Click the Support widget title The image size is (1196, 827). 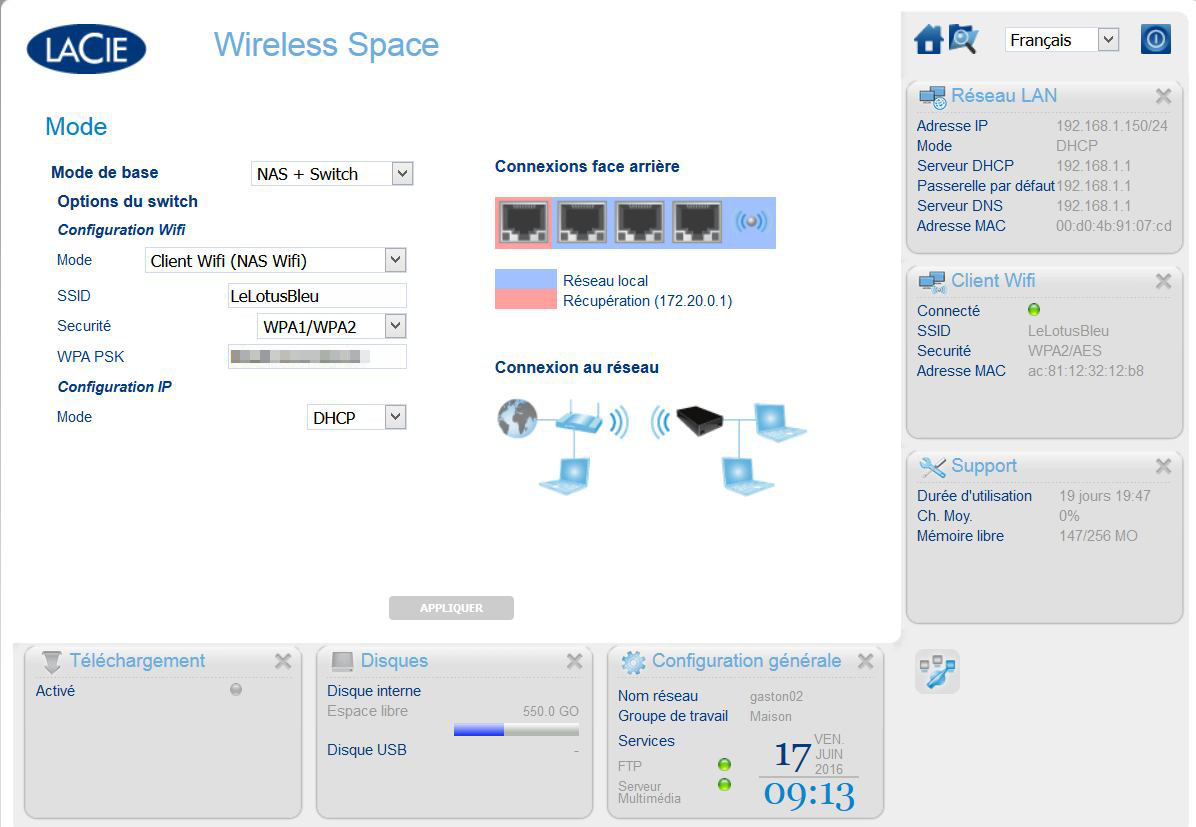coord(984,465)
